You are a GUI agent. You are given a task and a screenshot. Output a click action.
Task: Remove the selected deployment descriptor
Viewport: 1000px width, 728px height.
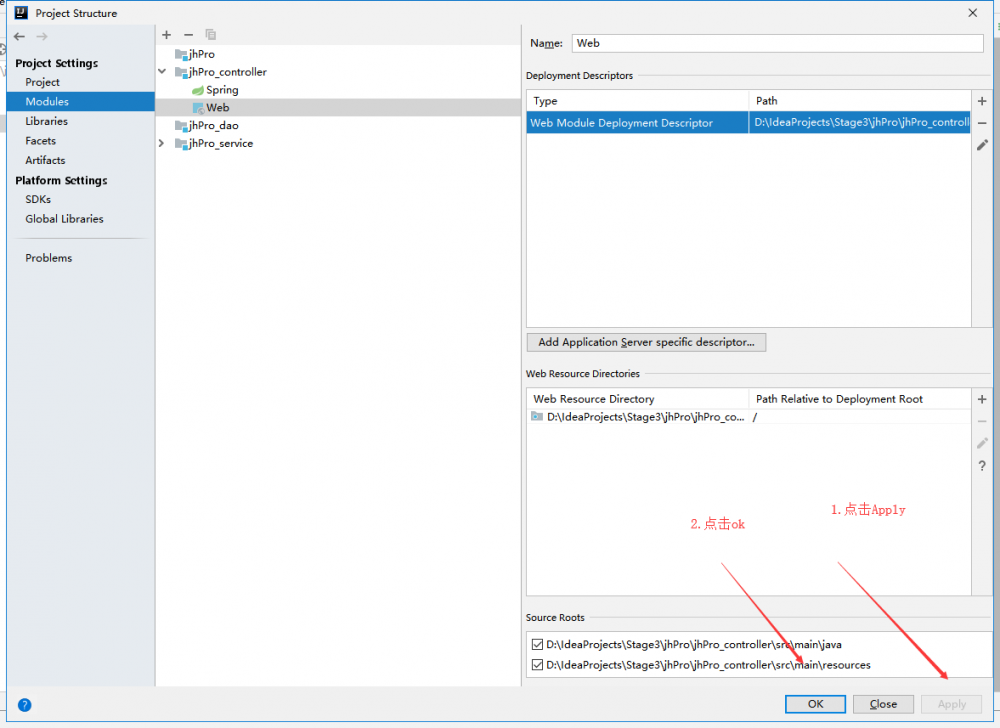pos(982,123)
